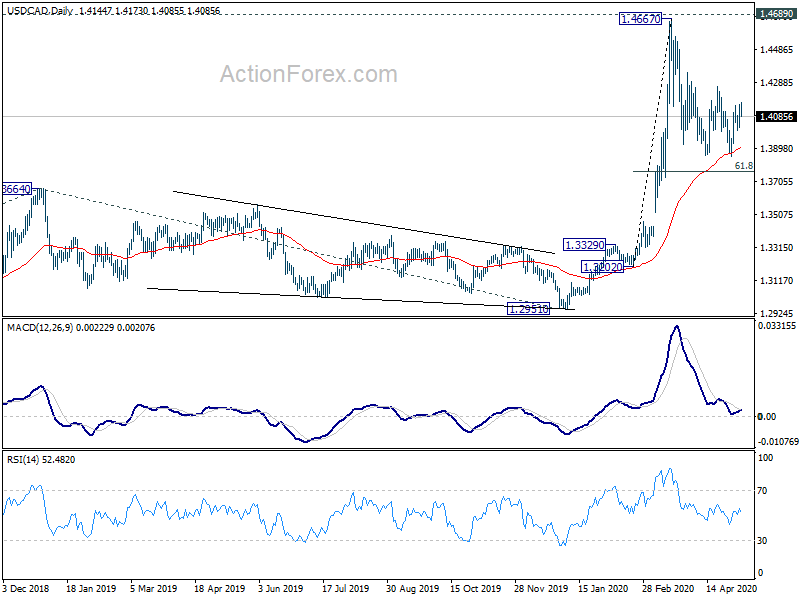Click the 14 Apr 2020 date label
The width and height of the screenshot is (800, 600).
click(732, 588)
